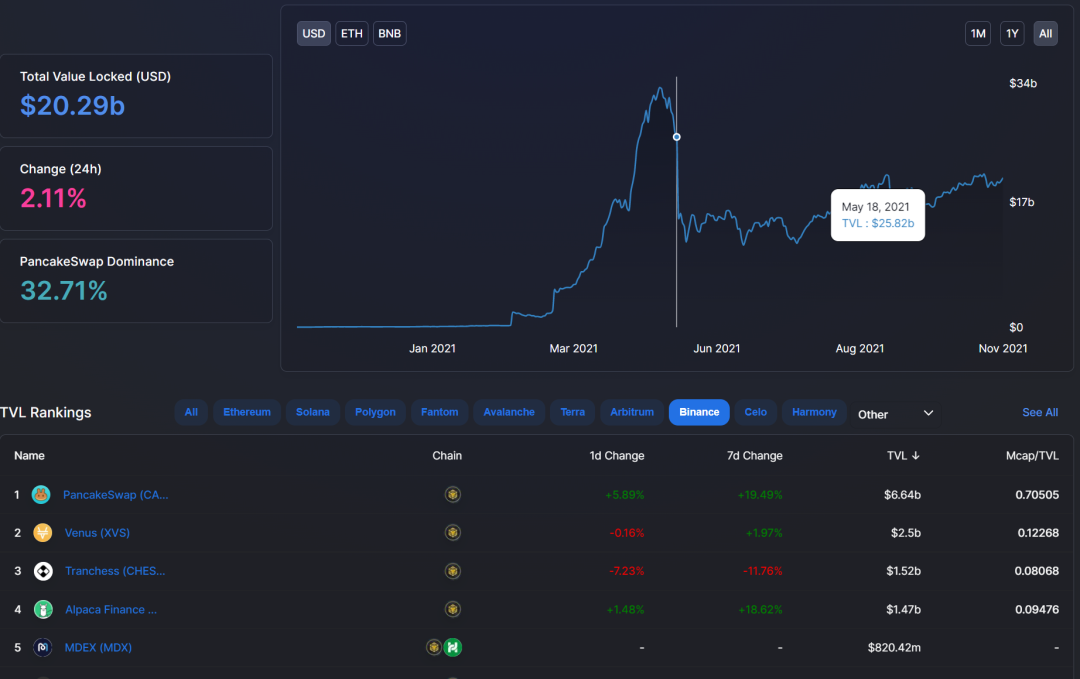Click PancakeSwap 1d change +5.89%

point(625,494)
